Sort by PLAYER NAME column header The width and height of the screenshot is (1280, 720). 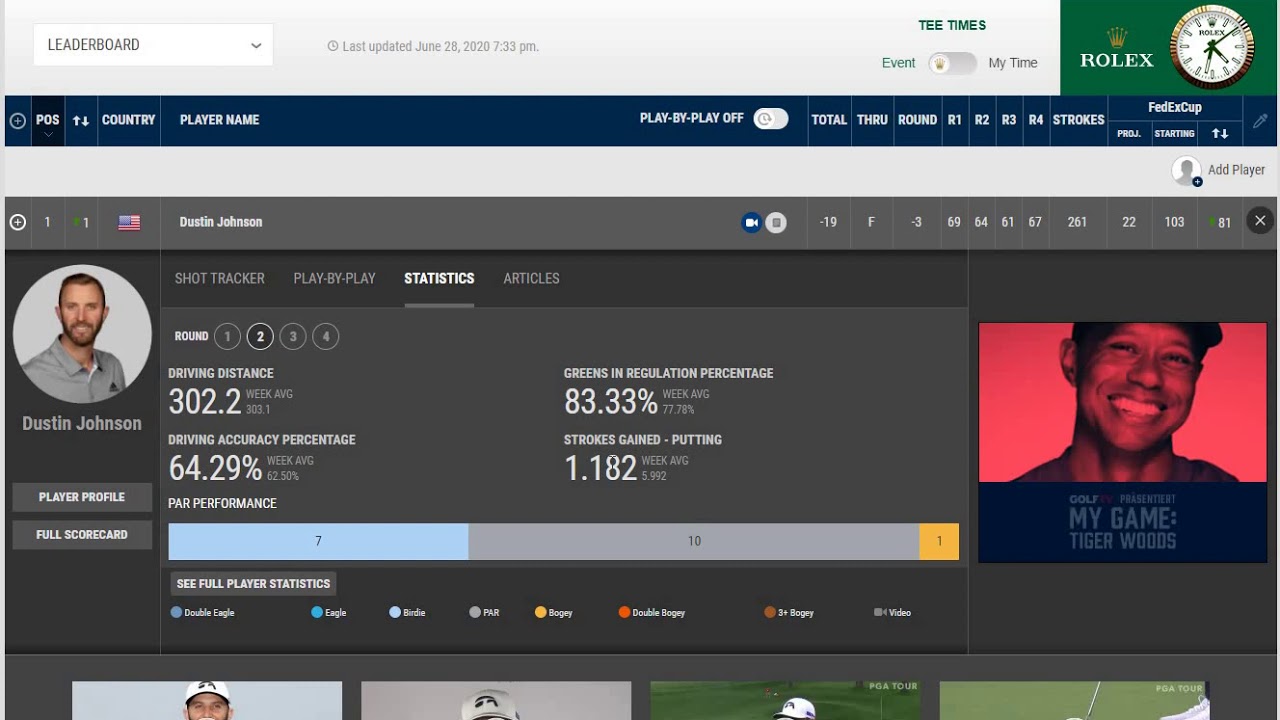(219, 120)
